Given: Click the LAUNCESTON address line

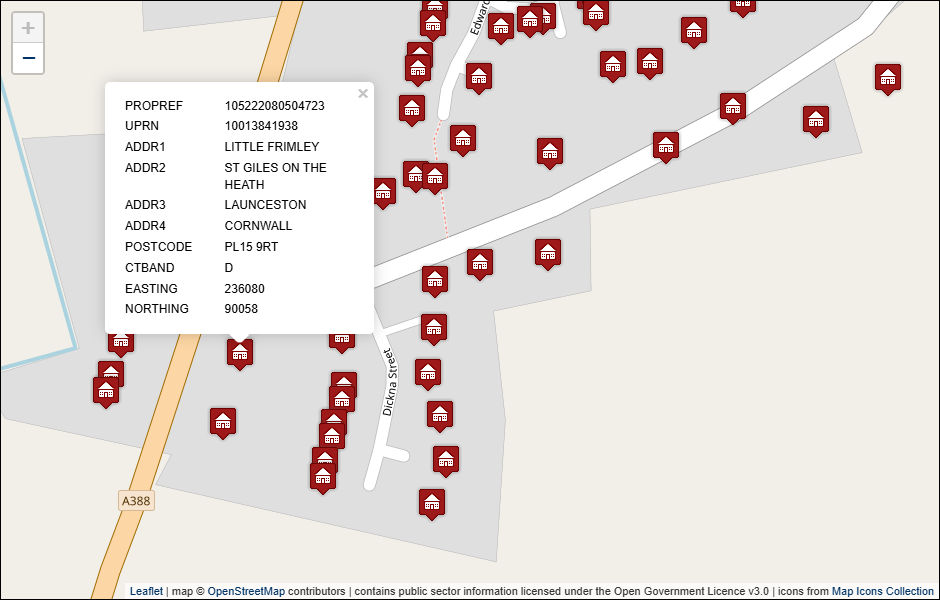Looking at the screenshot, I should pos(266,205).
